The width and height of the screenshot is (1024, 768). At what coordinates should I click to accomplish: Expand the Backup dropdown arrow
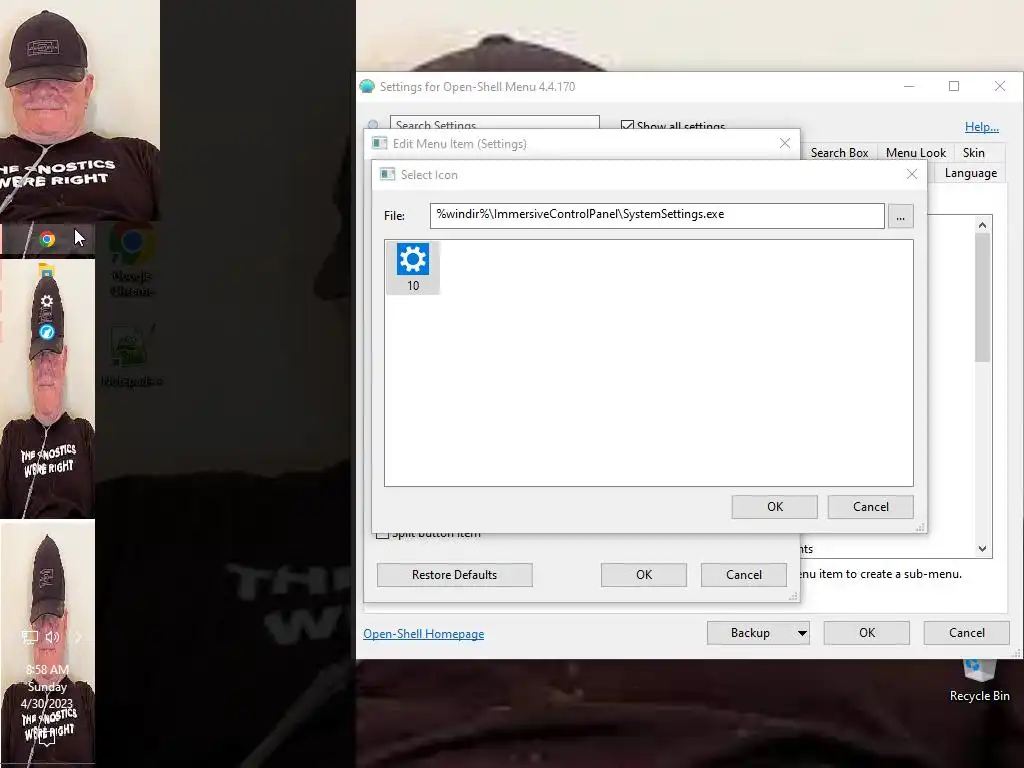click(x=802, y=633)
